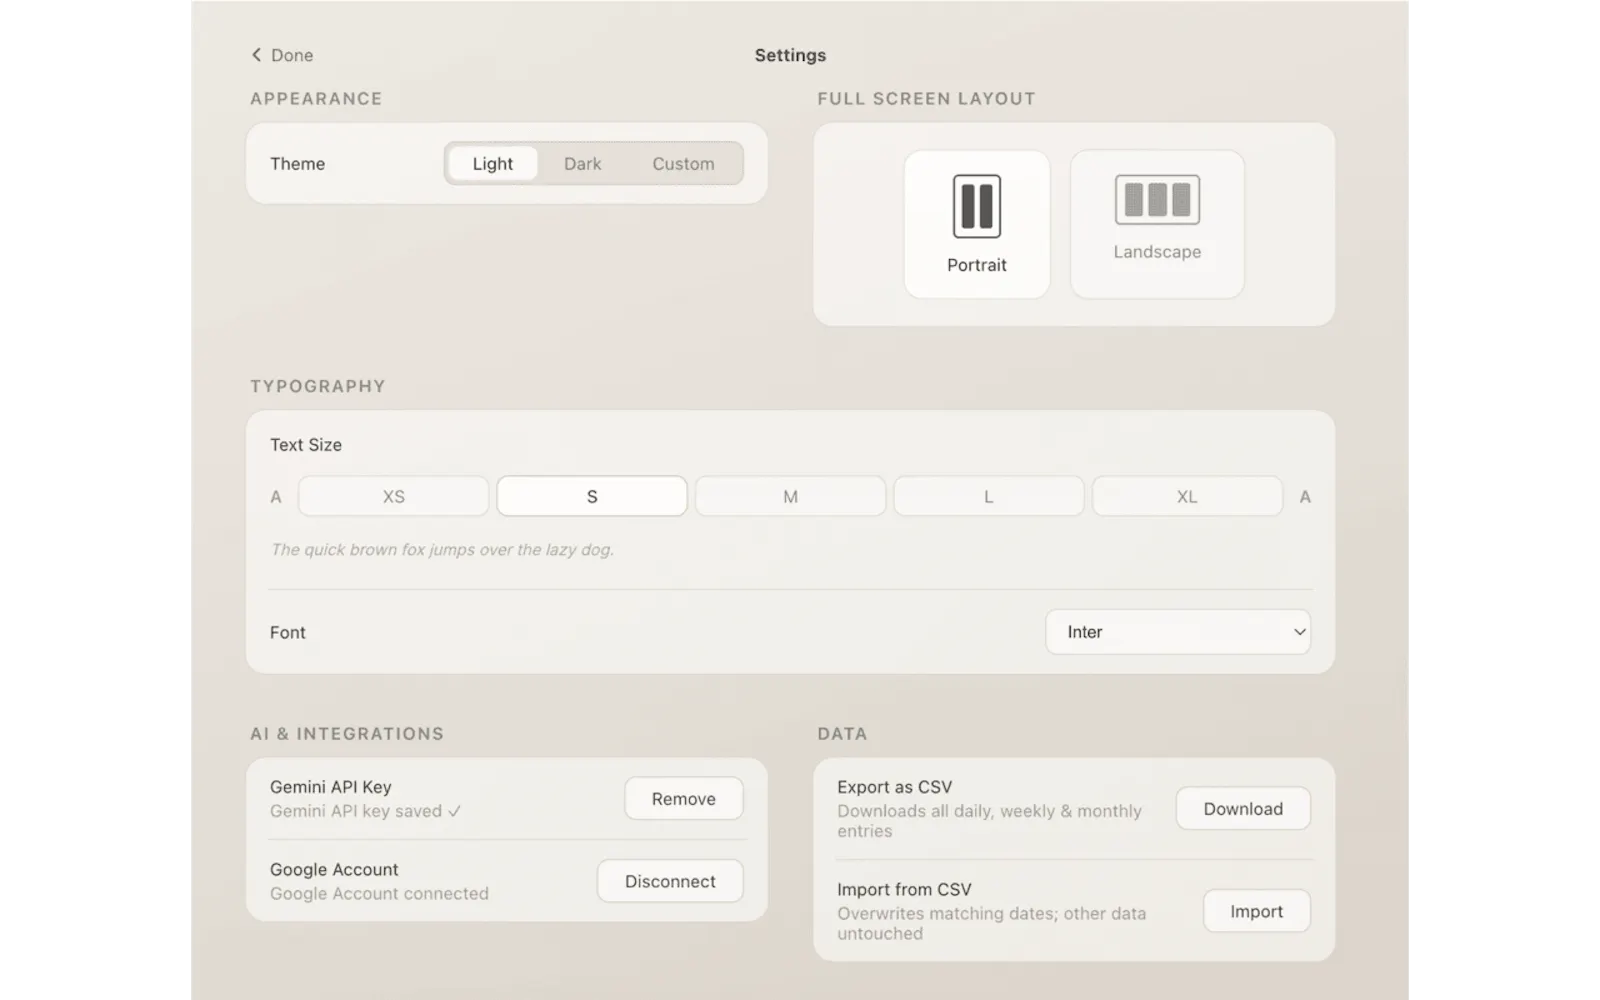The width and height of the screenshot is (1600, 1000).
Task: Disconnect the Google Account
Action: tap(670, 881)
